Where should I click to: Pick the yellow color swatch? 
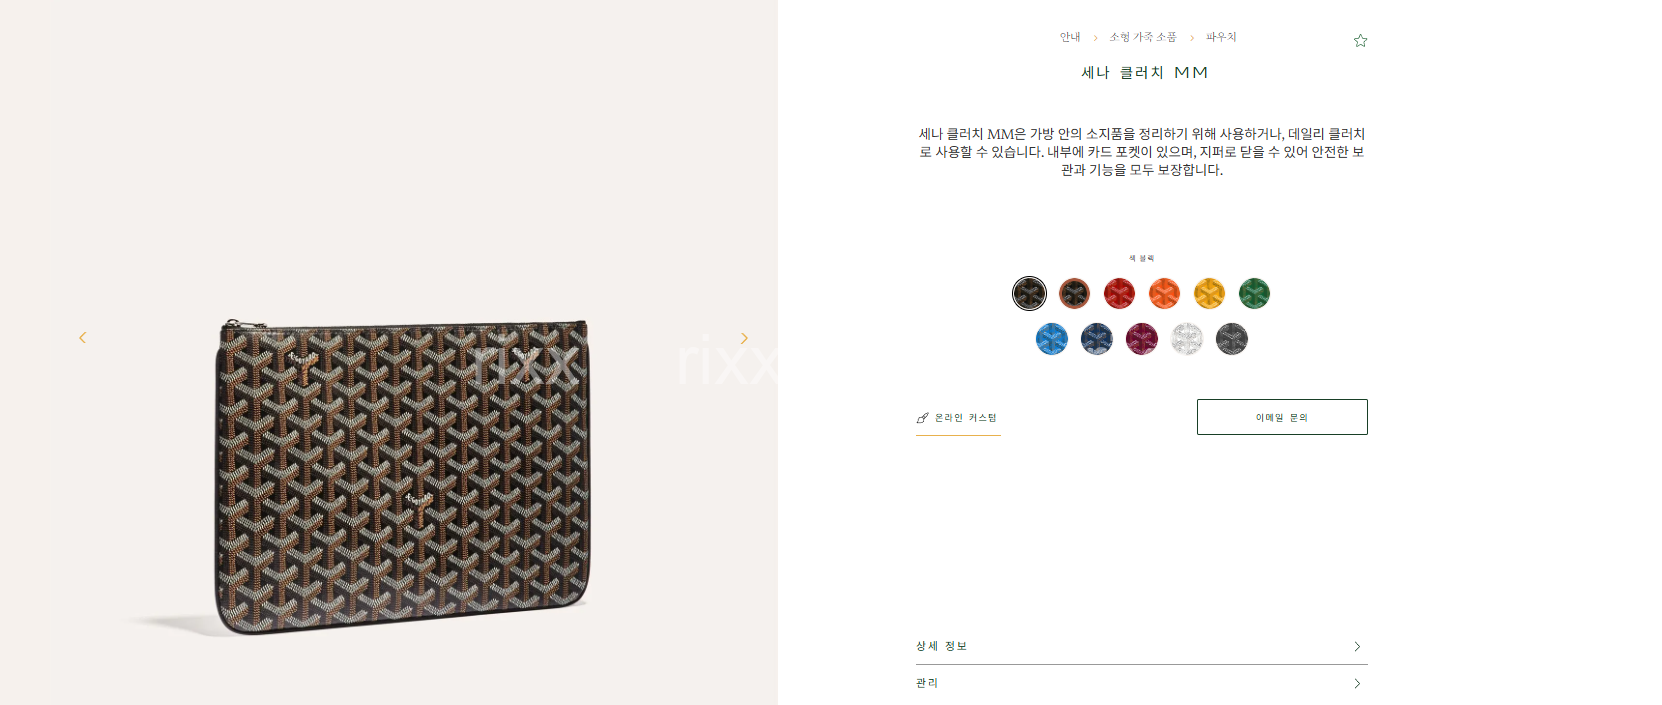click(x=1209, y=293)
